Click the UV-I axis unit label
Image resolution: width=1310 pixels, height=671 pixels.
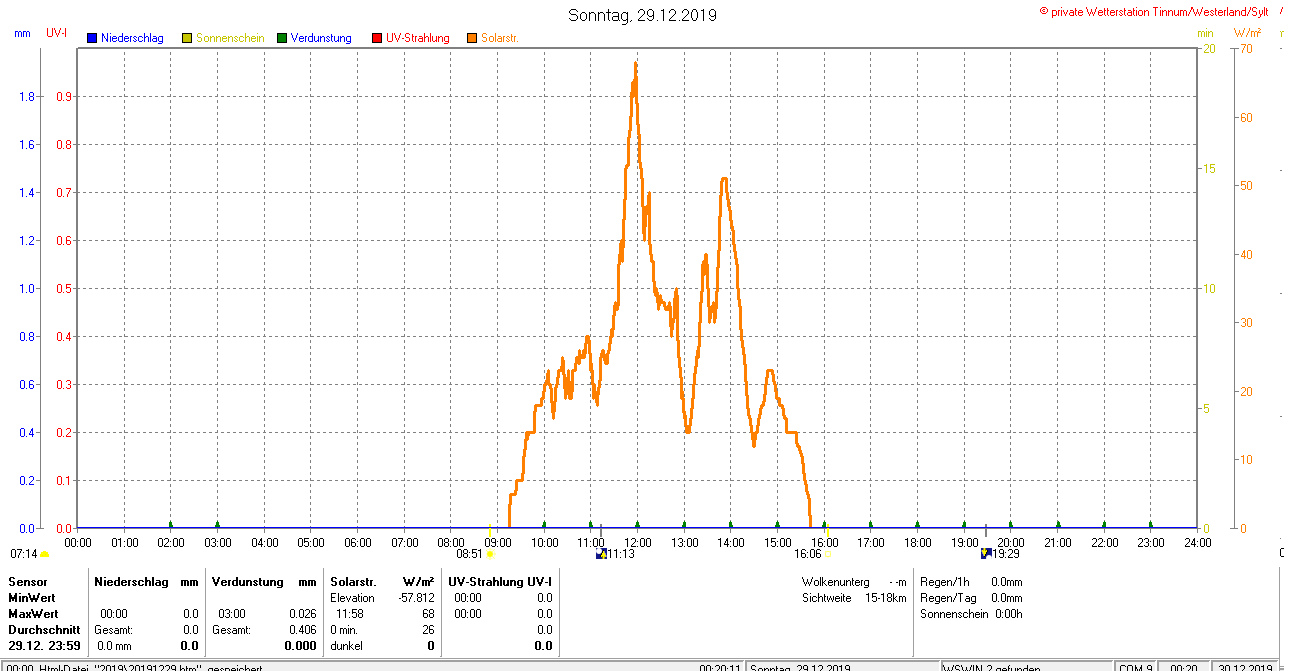(57, 33)
